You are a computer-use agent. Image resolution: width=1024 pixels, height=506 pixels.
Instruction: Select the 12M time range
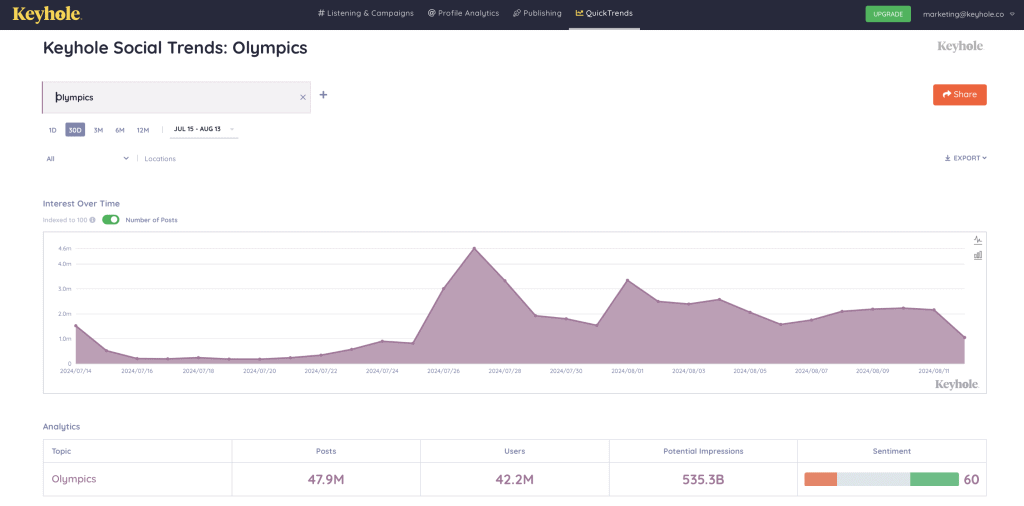[143, 130]
